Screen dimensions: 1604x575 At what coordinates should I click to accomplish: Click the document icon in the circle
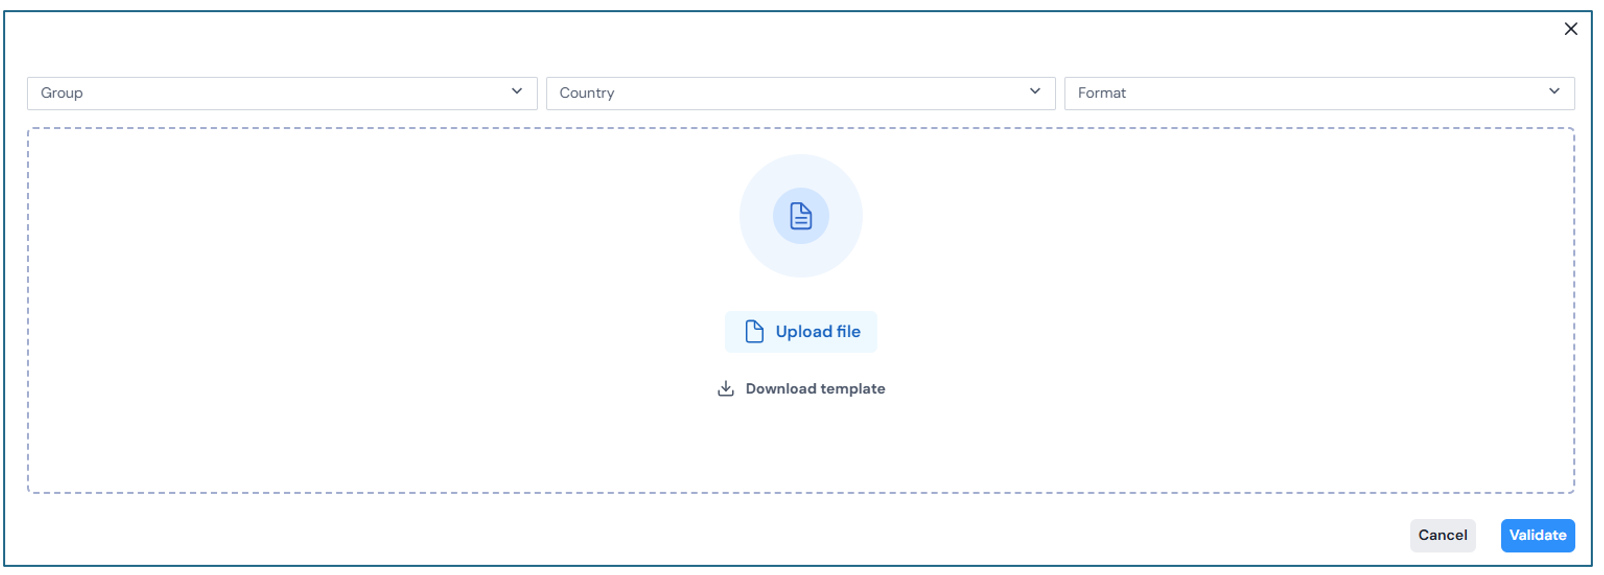pos(800,216)
